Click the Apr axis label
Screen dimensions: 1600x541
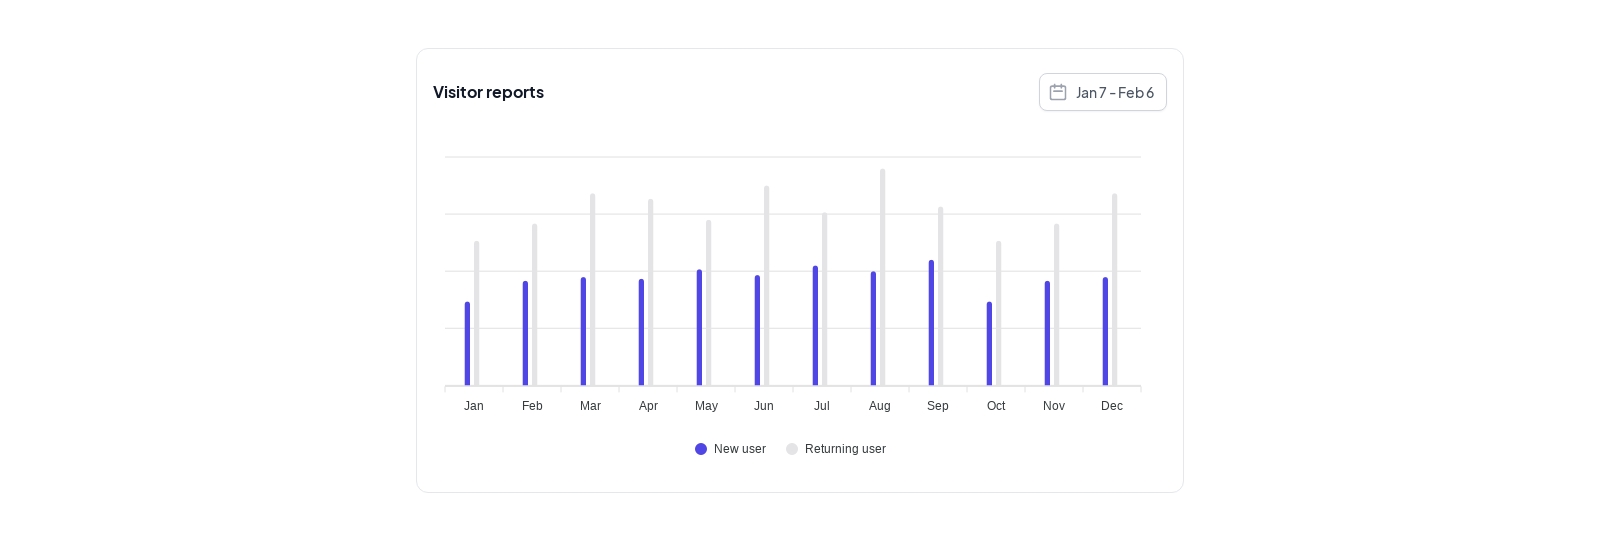pyautogui.click(x=648, y=406)
